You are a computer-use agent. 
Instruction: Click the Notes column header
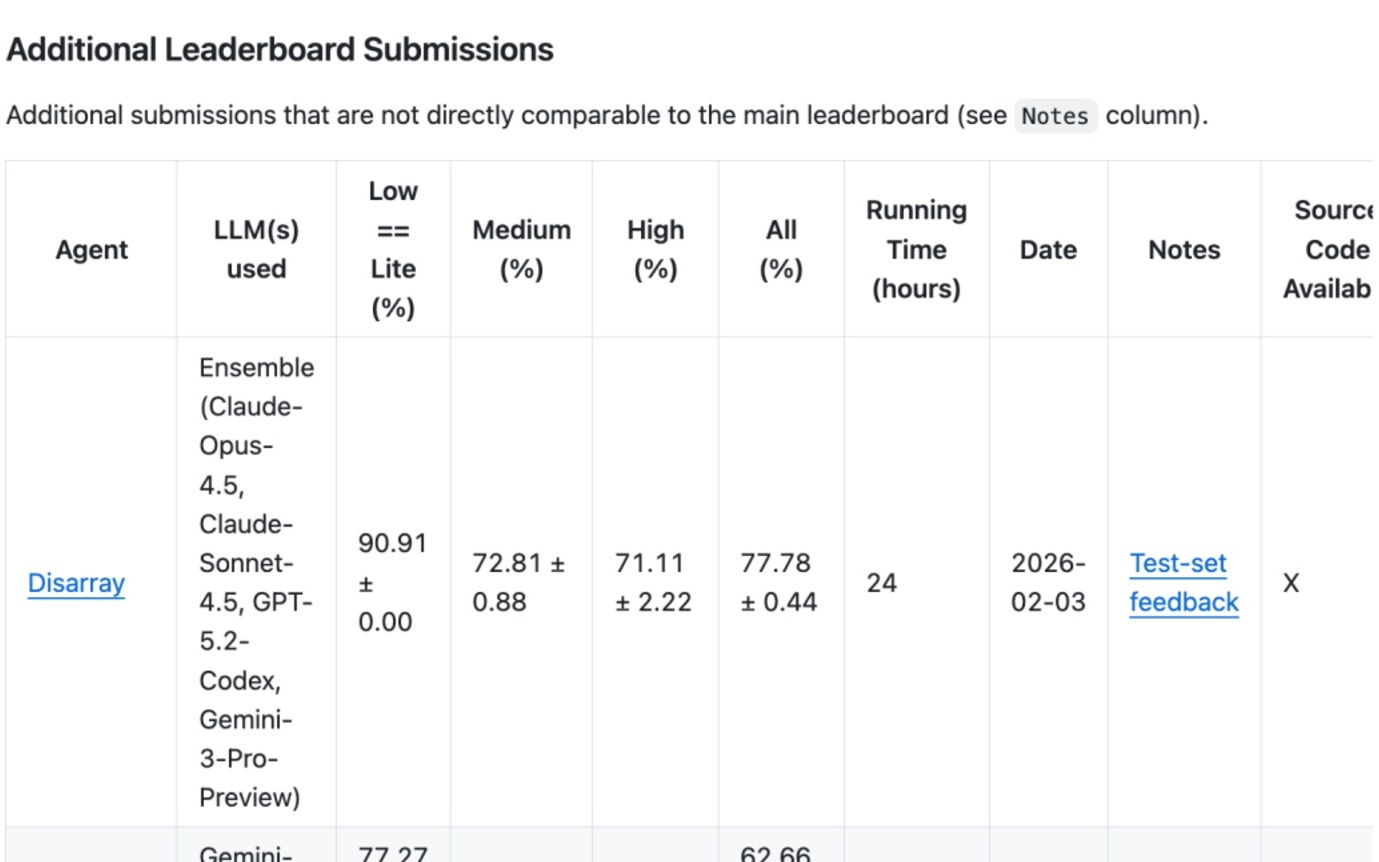coord(1184,250)
